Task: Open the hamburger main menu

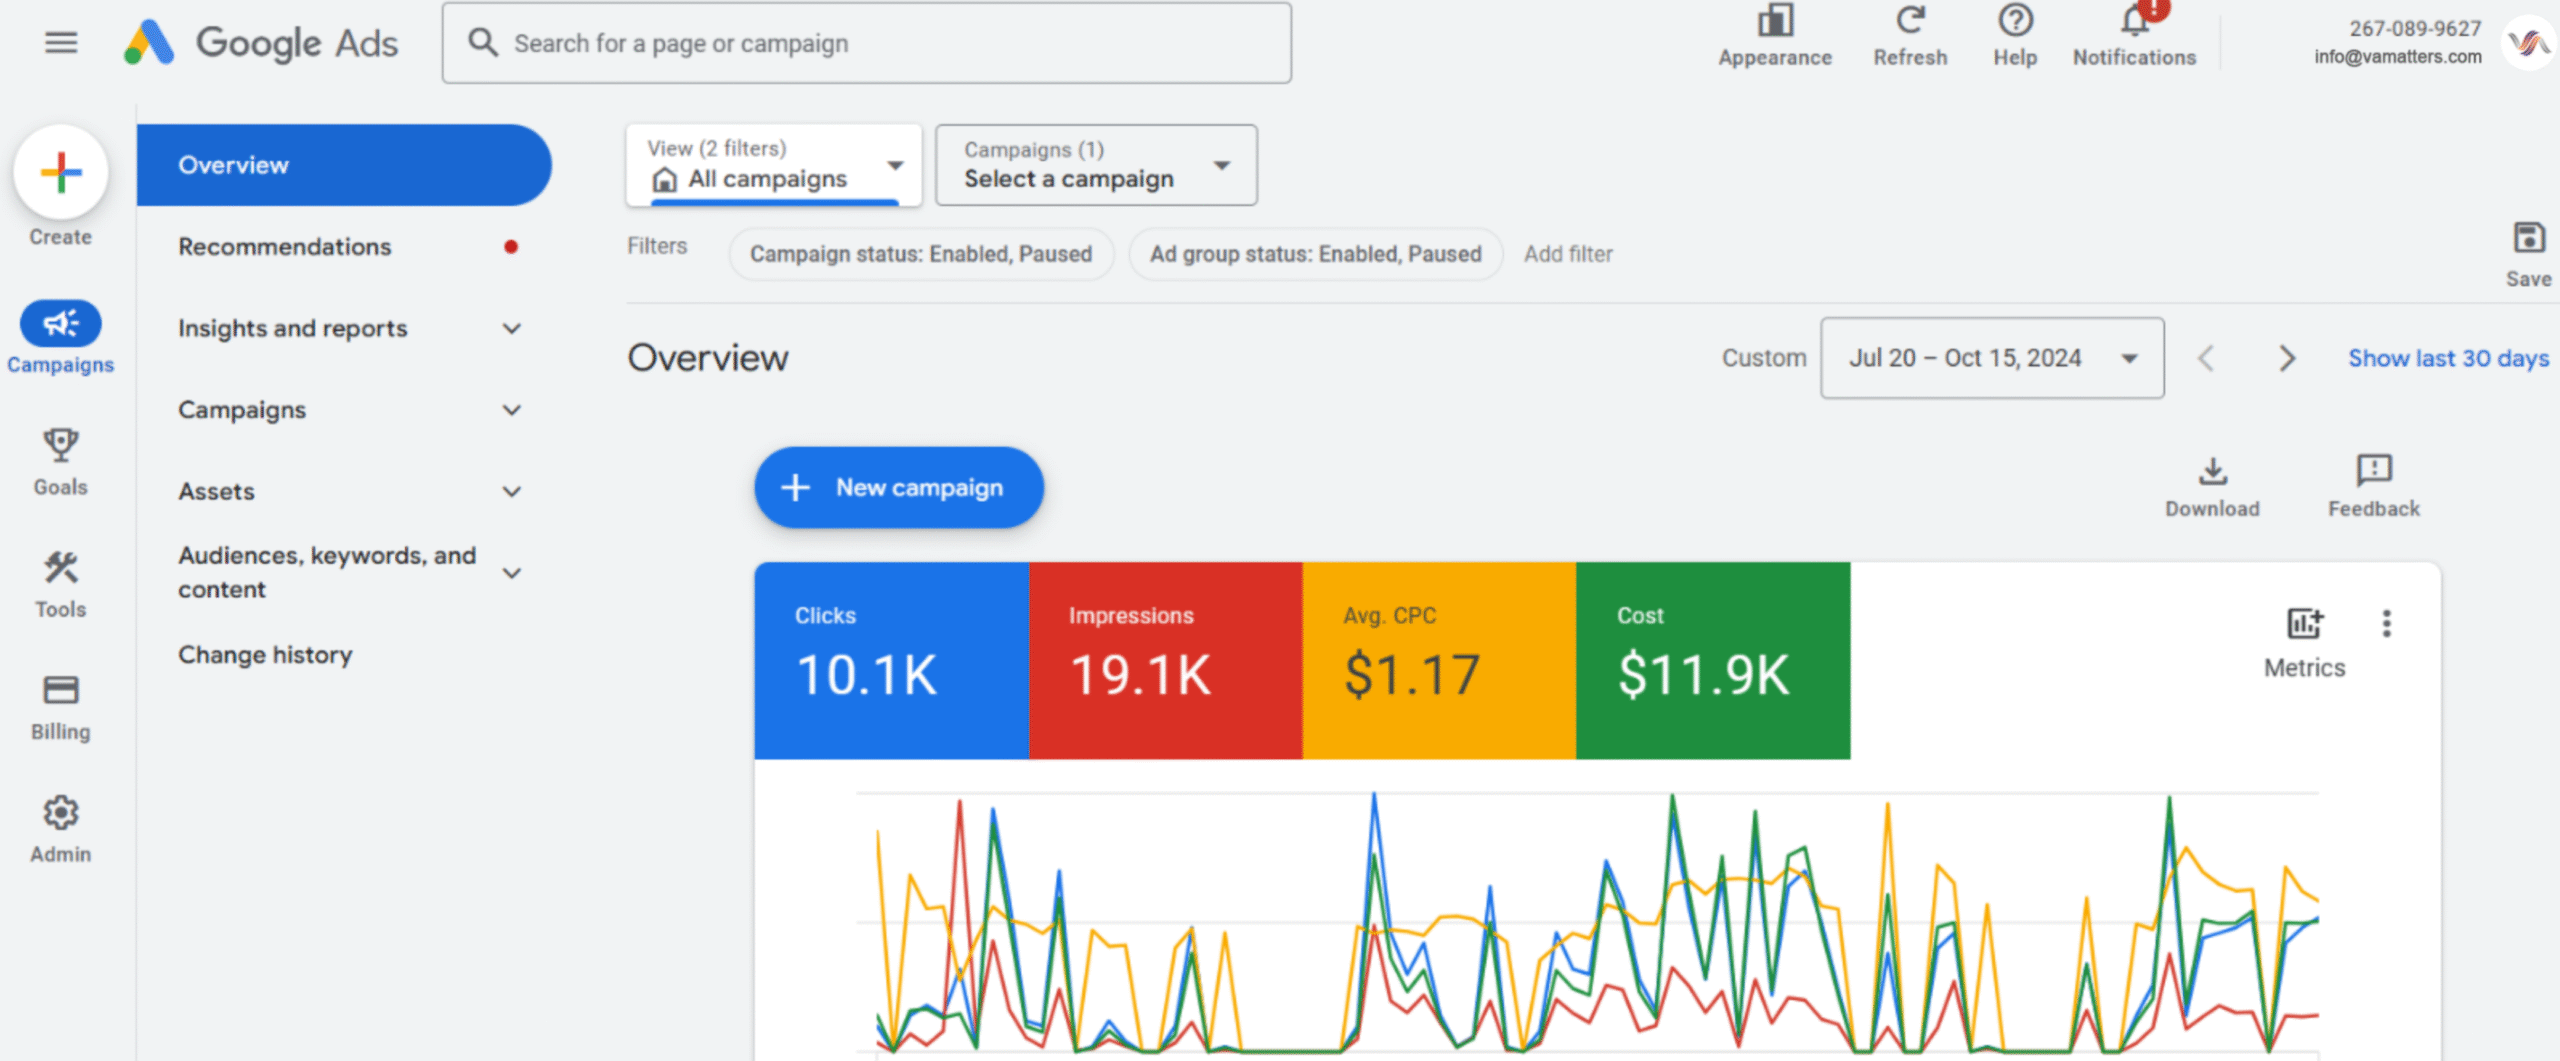Action: pos(61,43)
